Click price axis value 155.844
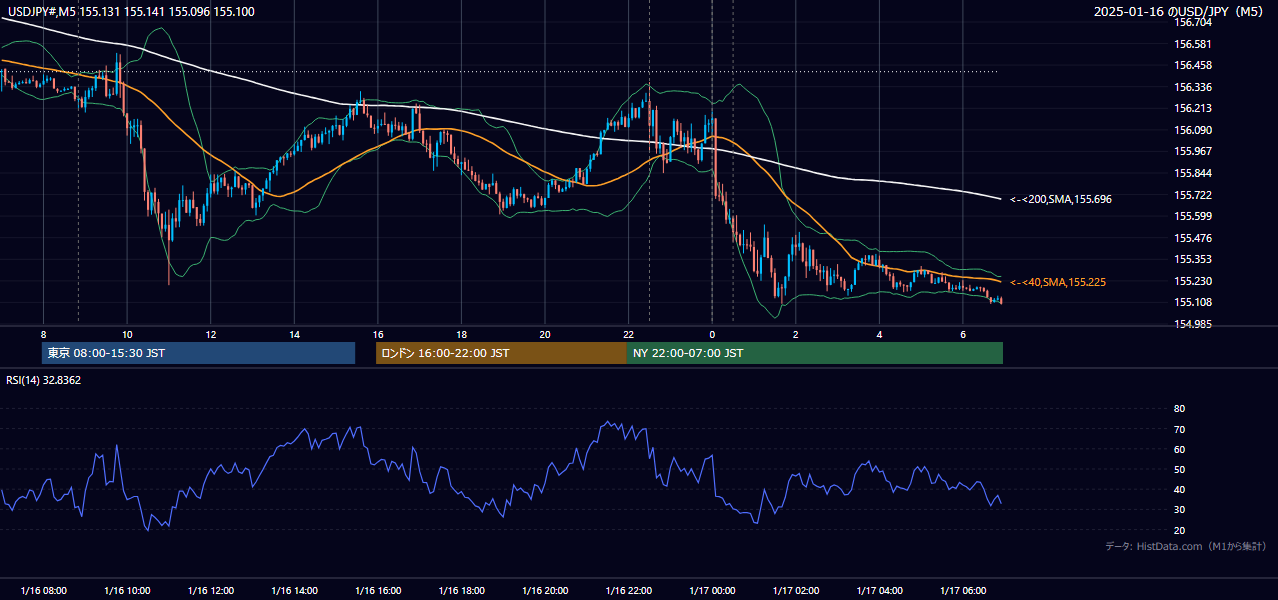 tap(1192, 173)
